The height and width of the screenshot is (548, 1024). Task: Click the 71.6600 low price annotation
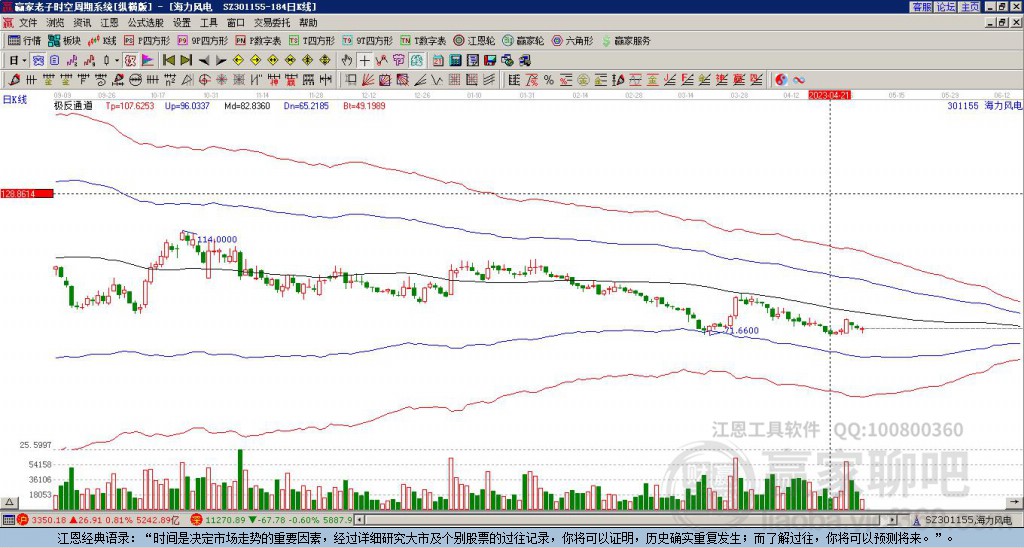click(741, 330)
